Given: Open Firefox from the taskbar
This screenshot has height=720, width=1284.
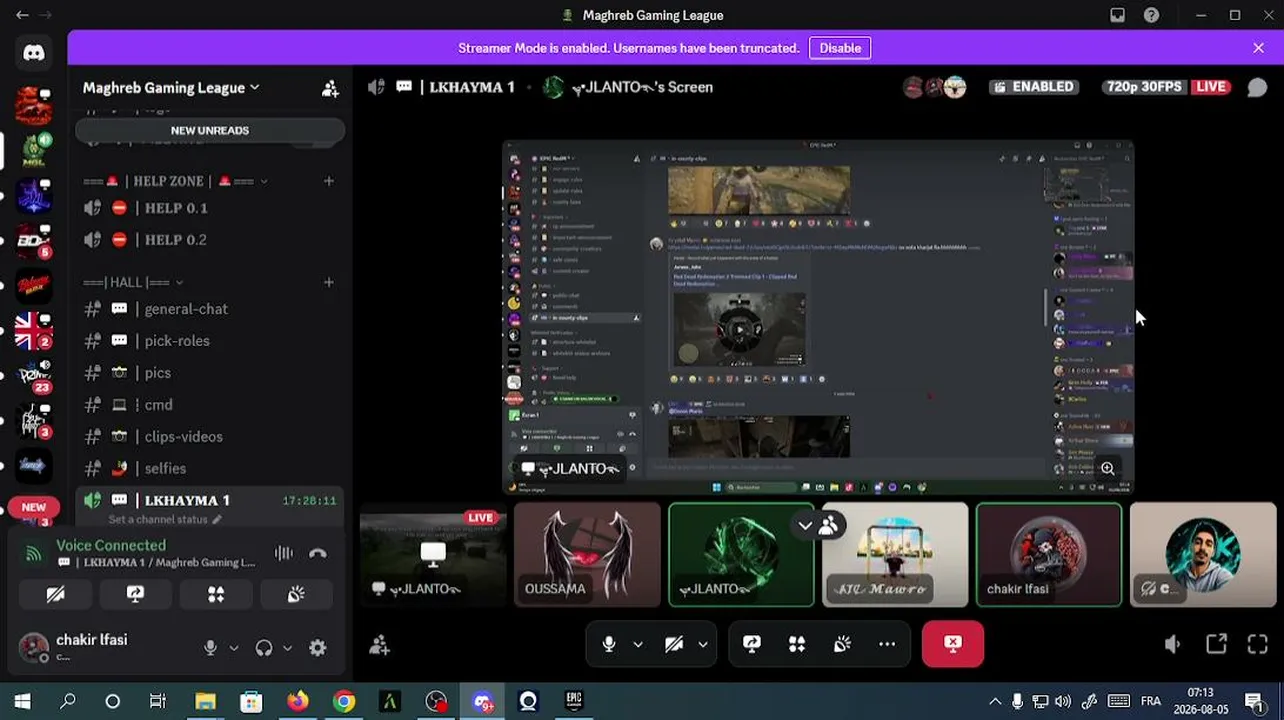Looking at the screenshot, I should pos(298,701).
